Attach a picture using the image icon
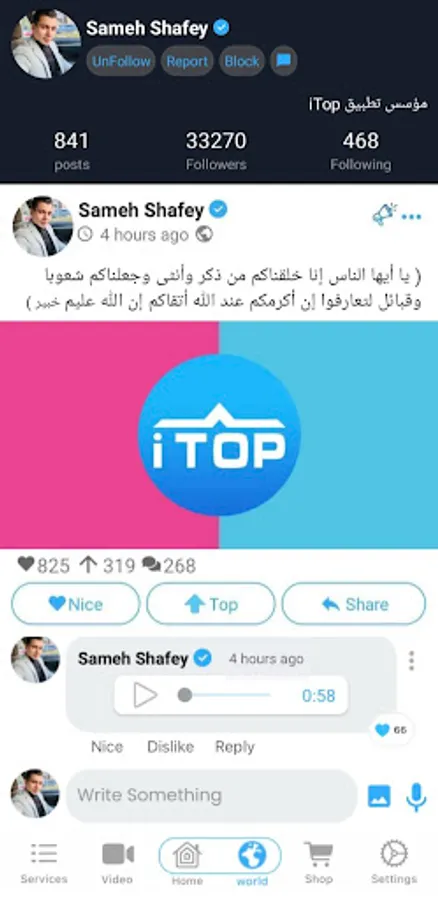 click(x=379, y=796)
